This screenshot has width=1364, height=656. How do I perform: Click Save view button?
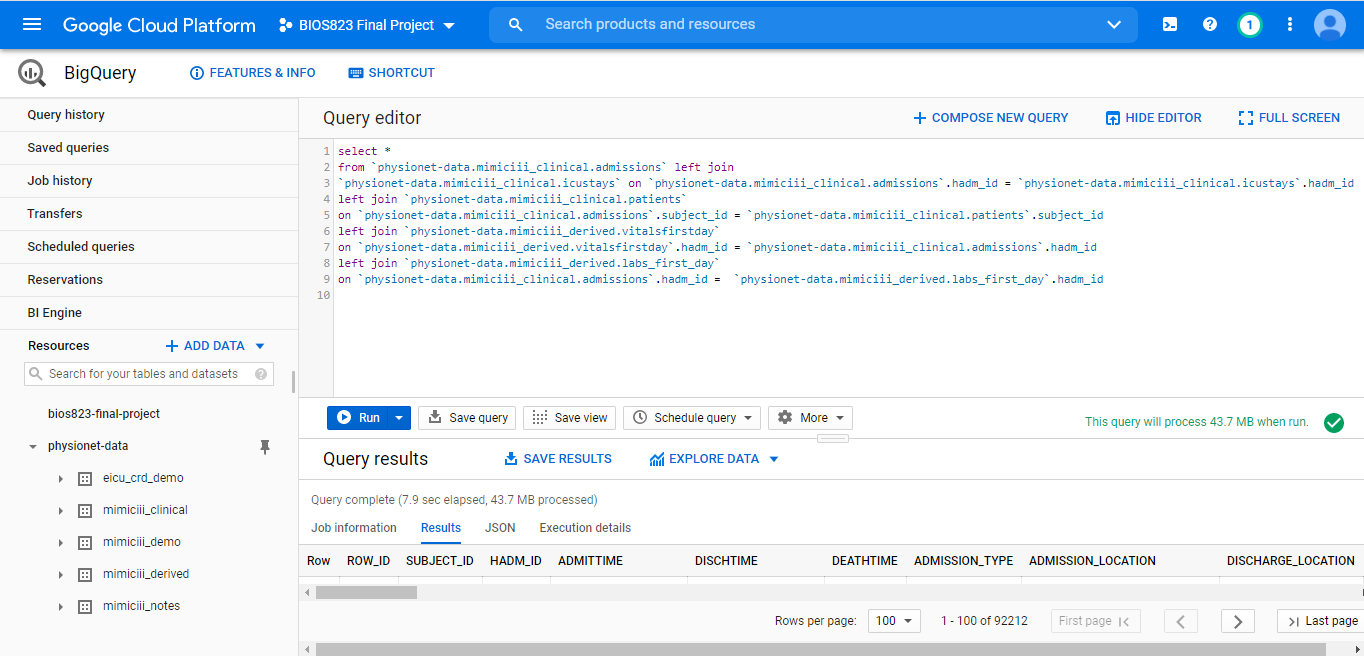570,418
